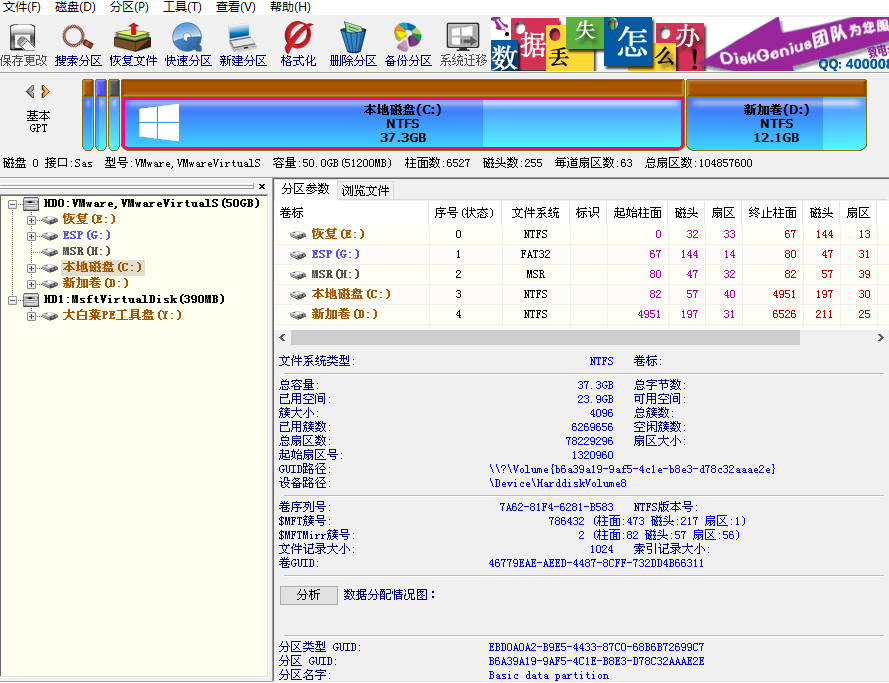Close the left tree panel
The width and height of the screenshot is (889, 683).
point(261,186)
